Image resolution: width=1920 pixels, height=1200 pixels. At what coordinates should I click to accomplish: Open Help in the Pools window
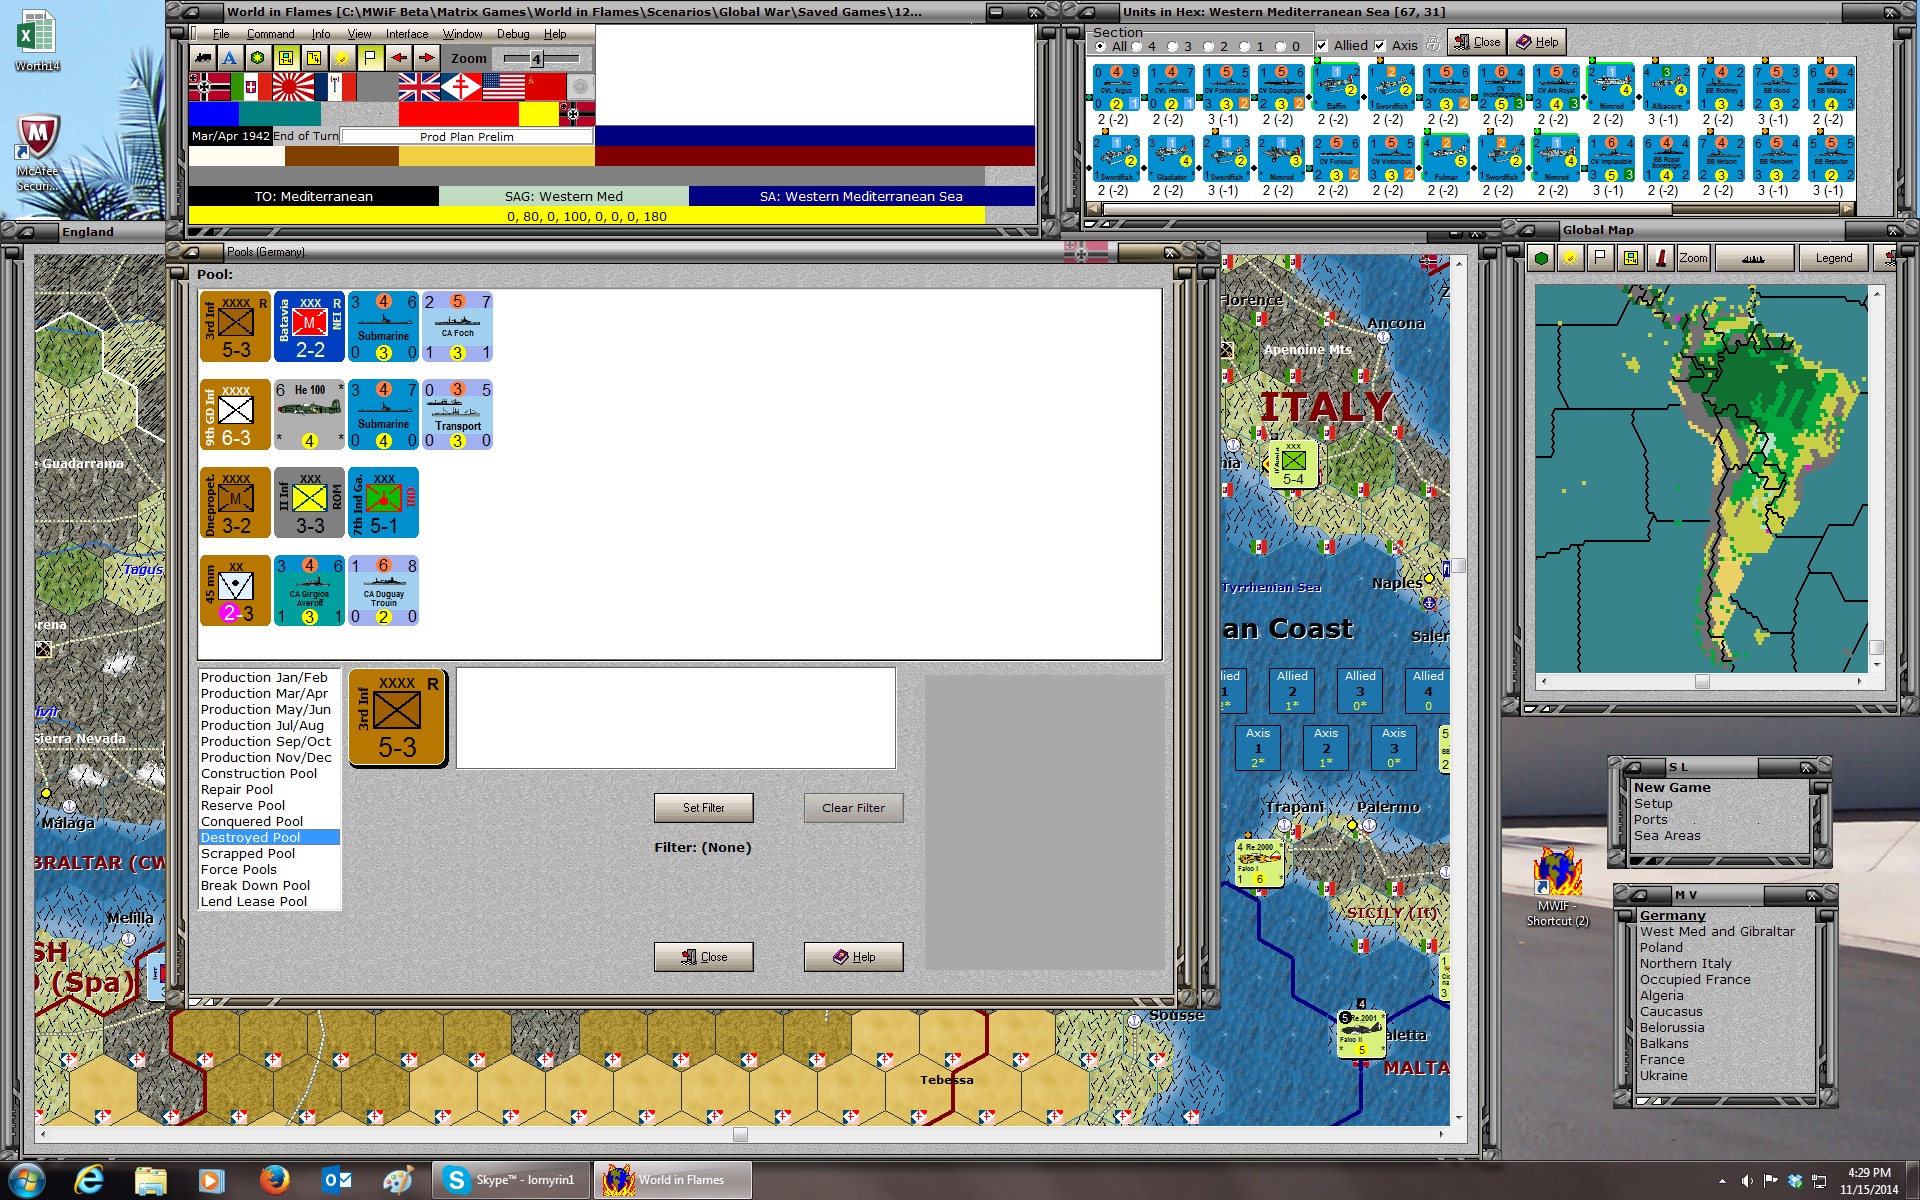click(x=853, y=957)
